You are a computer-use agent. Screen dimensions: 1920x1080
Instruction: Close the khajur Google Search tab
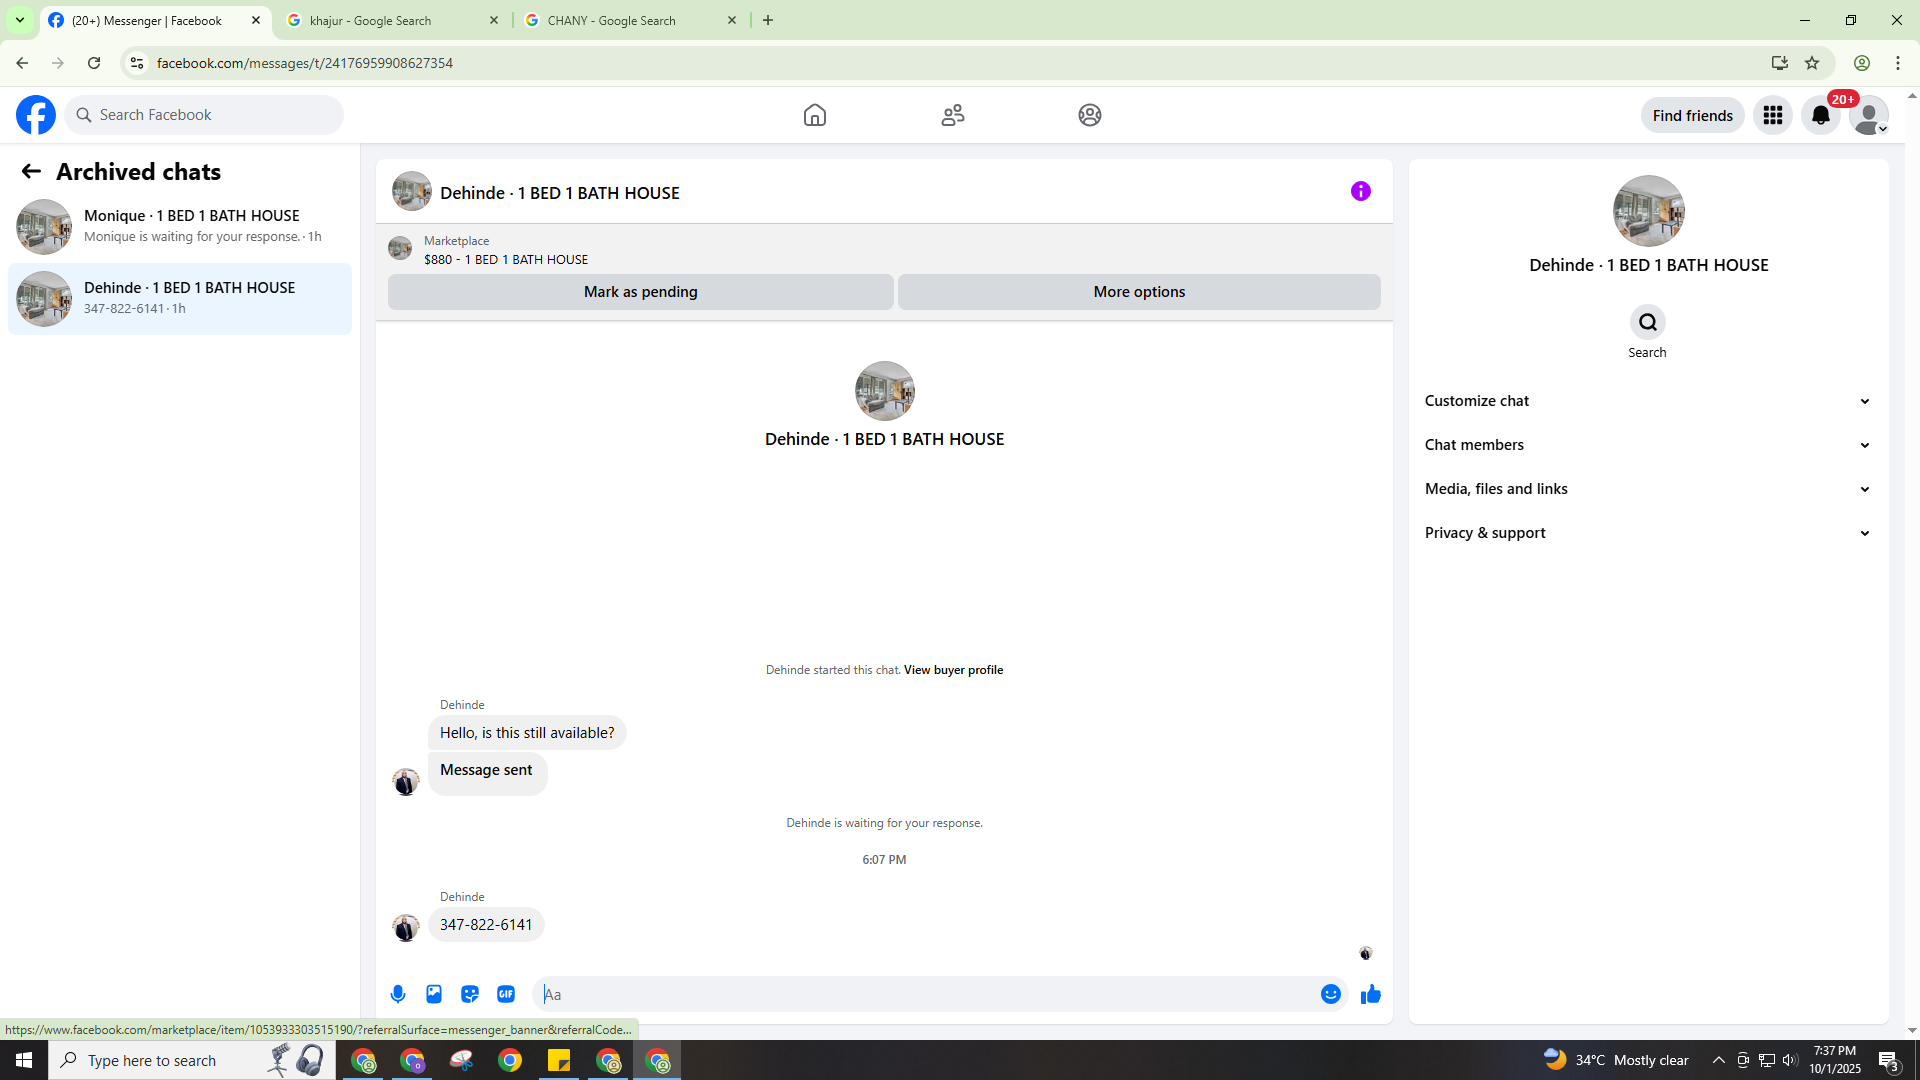tap(494, 20)
